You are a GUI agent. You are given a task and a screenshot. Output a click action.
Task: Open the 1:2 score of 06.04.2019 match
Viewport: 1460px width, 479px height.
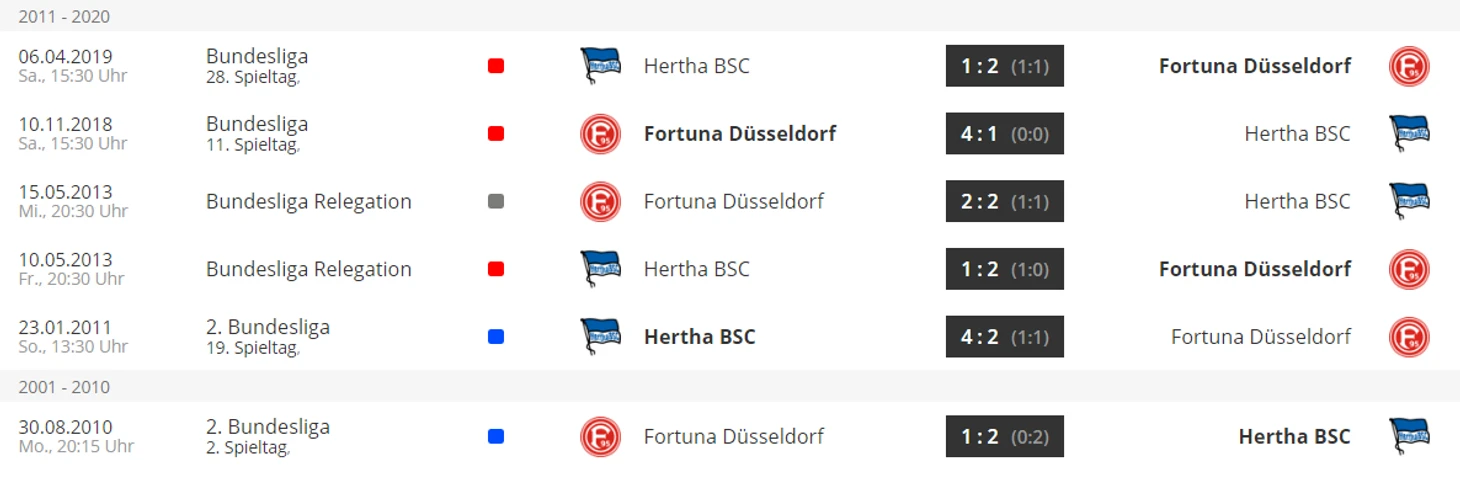1004,66
